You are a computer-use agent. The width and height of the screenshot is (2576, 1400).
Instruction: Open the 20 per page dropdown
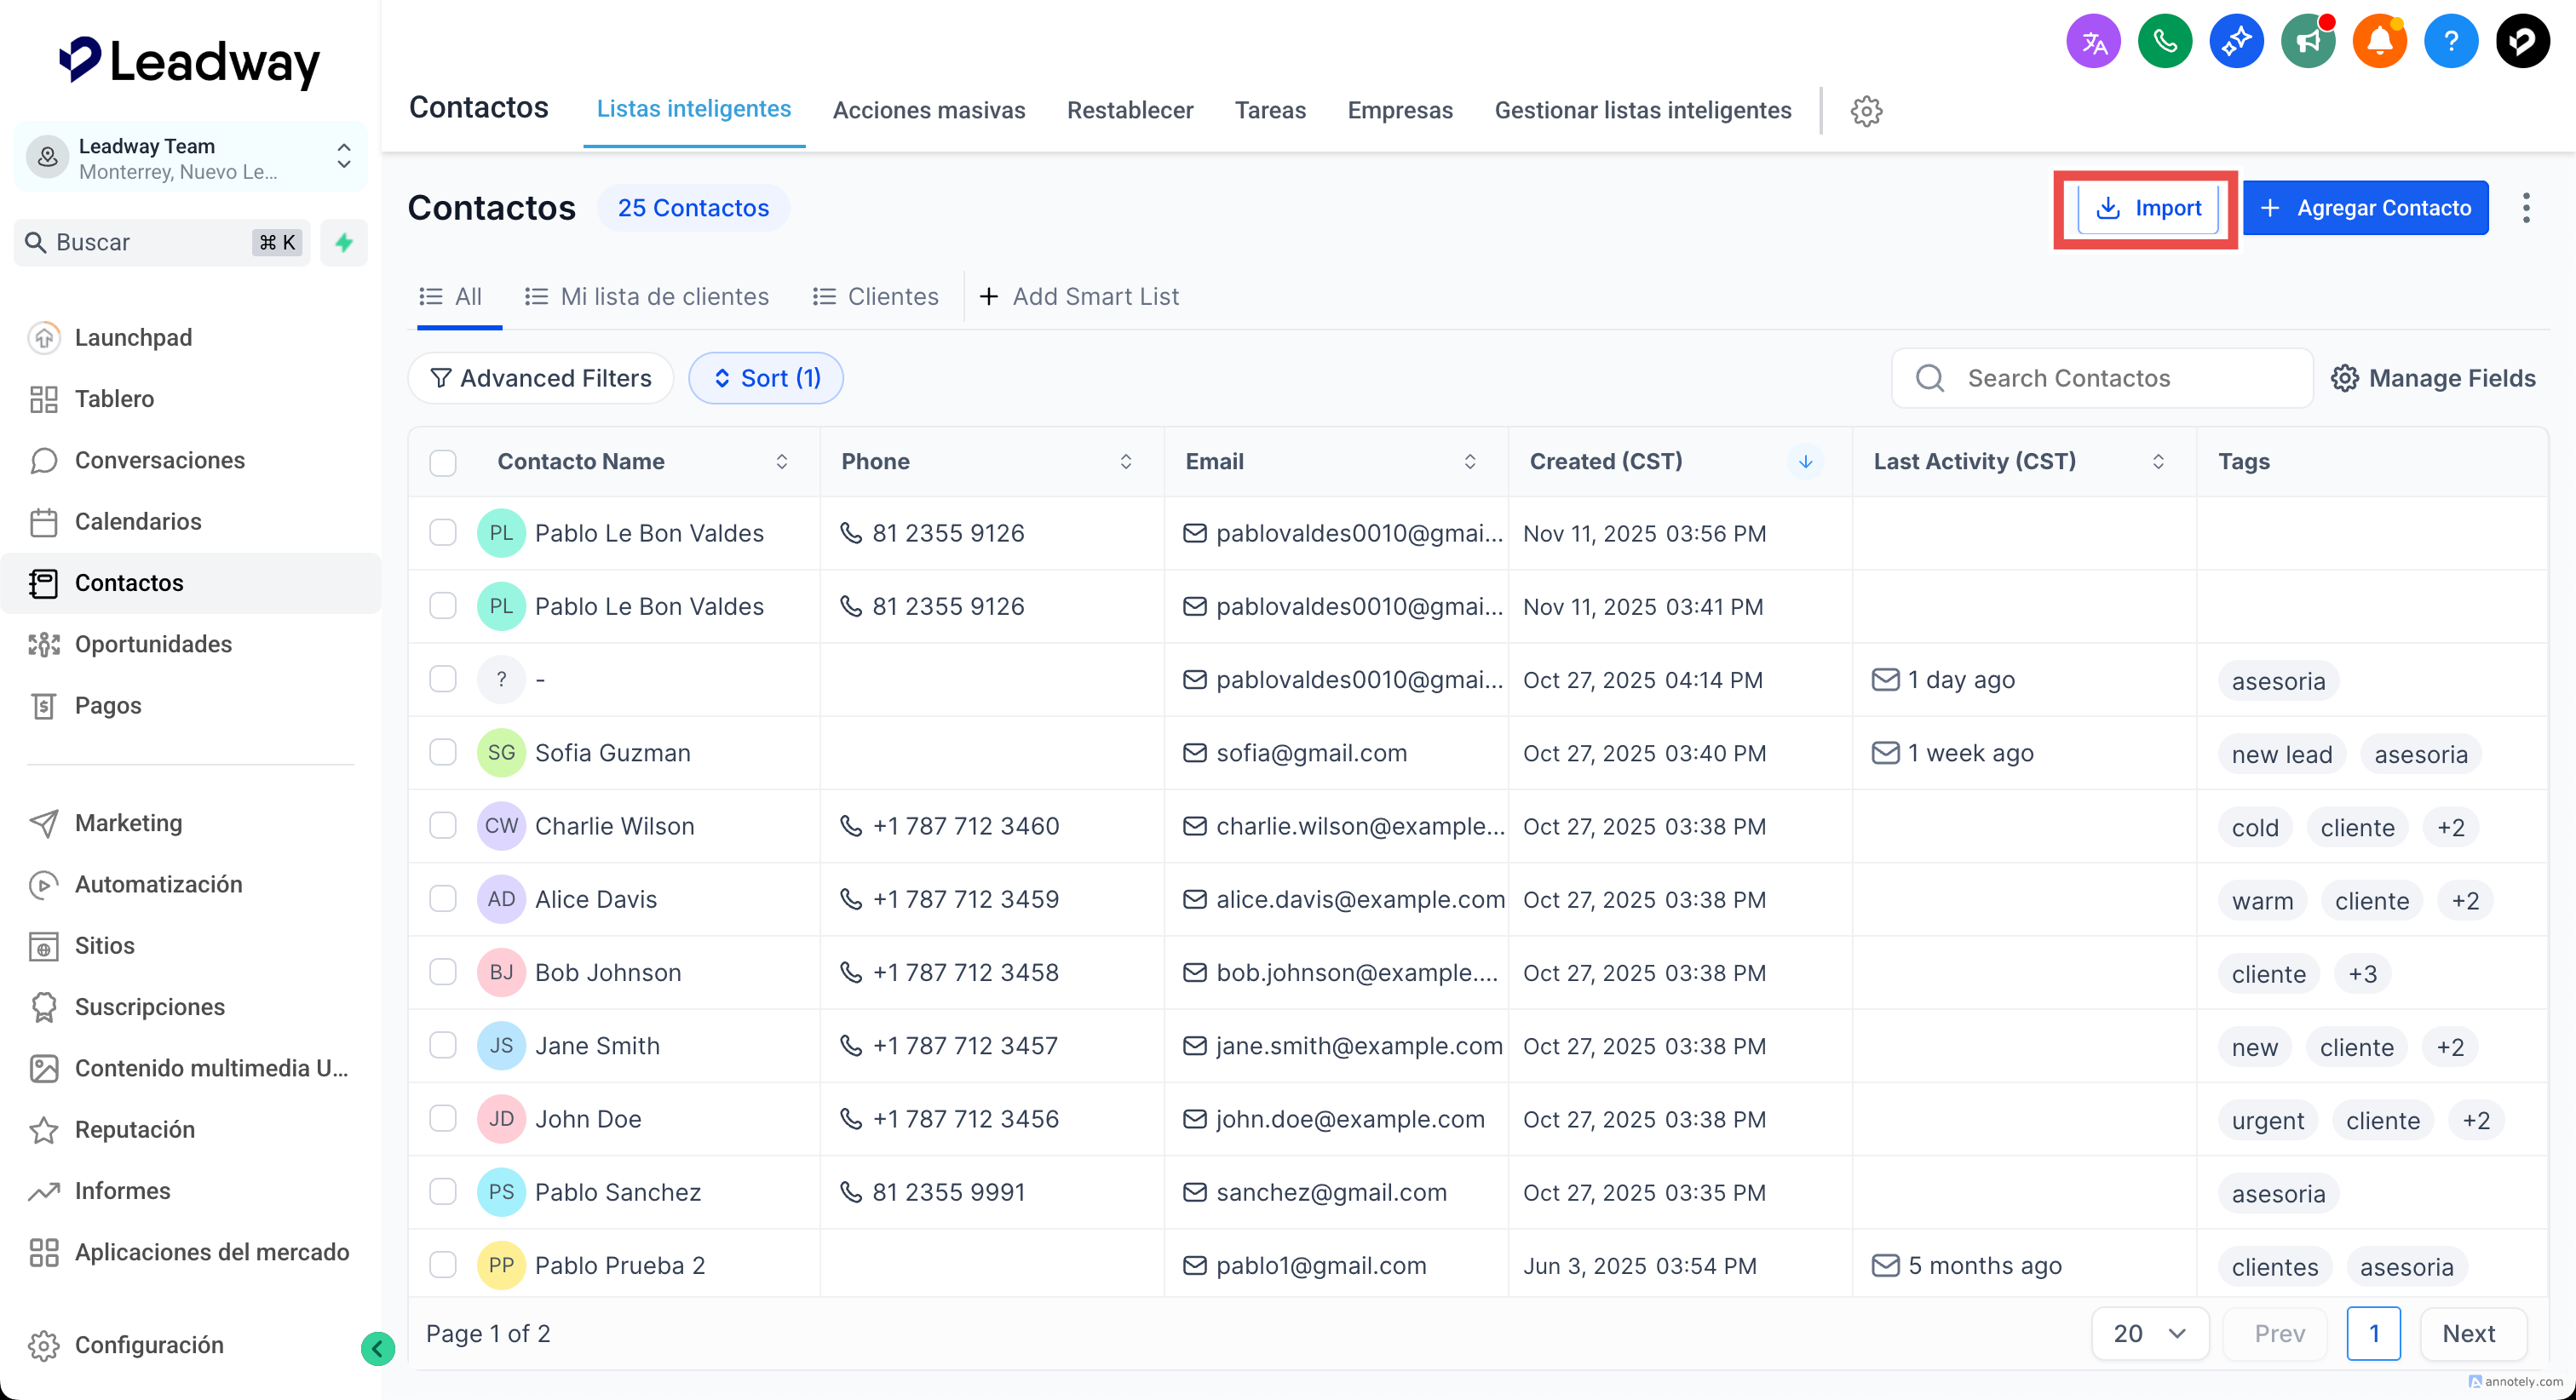[2149, 1333]
